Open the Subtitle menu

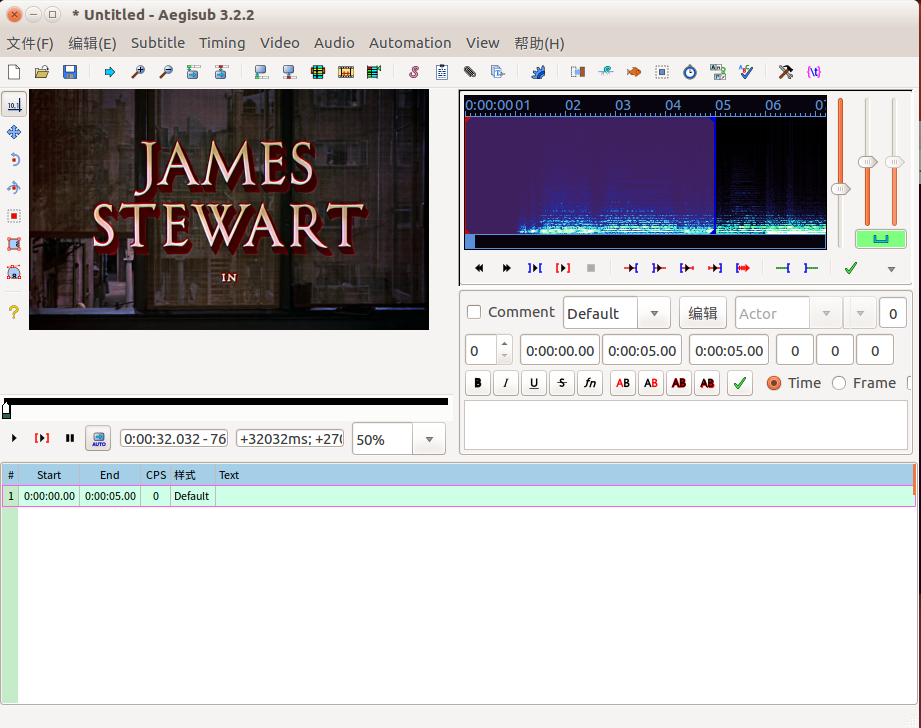coord(158,43)
